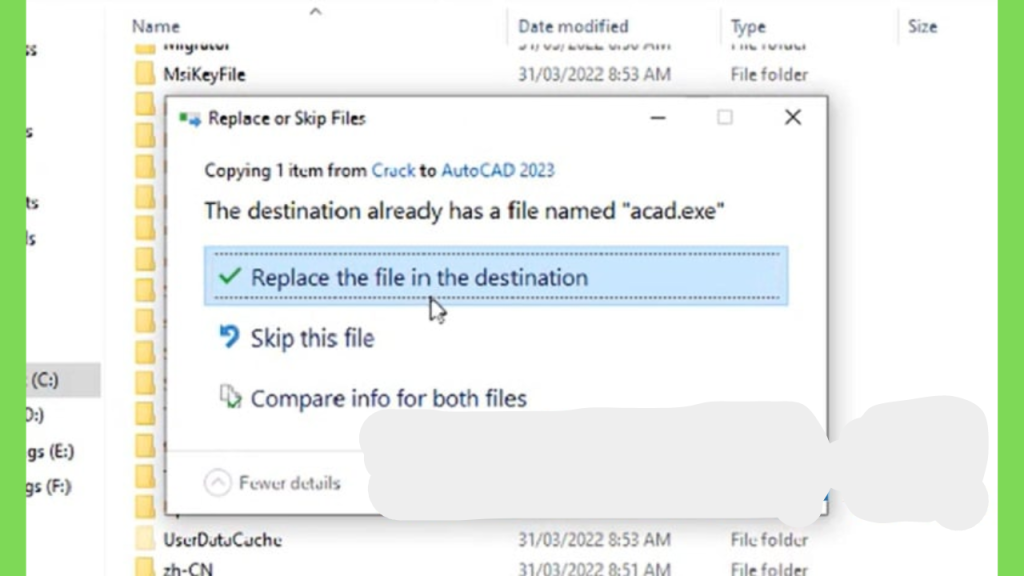Select the (F:) drive in navigation pane

pyautogui.click(x=50, y=487)
